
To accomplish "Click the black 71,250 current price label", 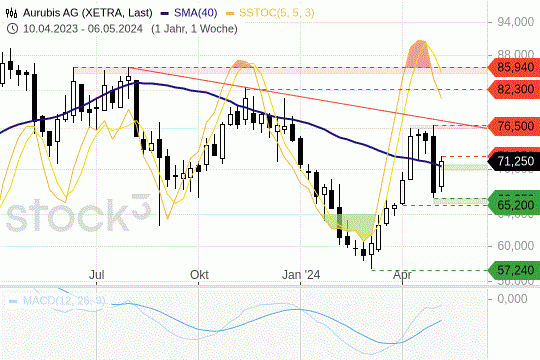I will pos(514,161).
